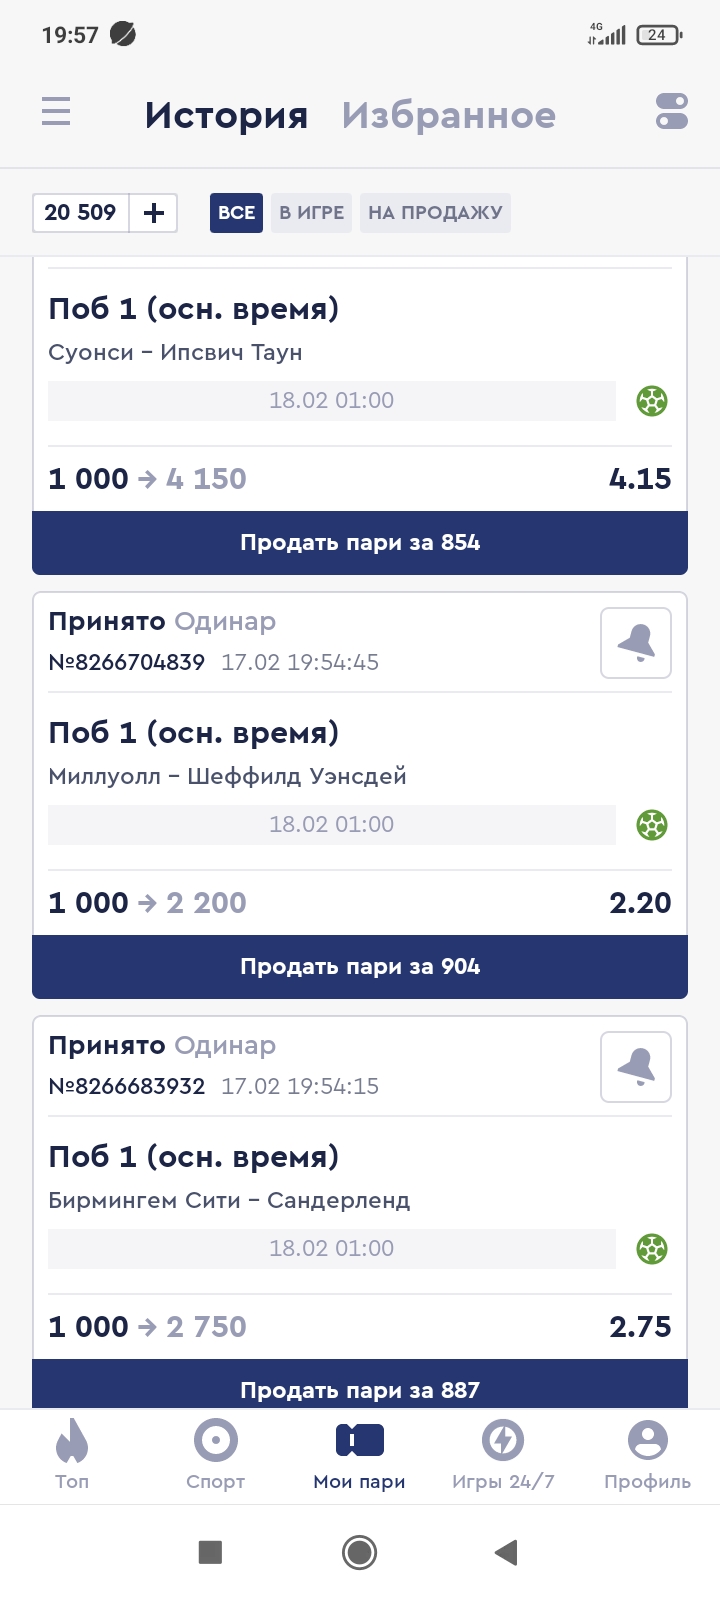The width and height of the screenshot is (720, 1600).
Task: Tap the plus icon to add balance
Action: pyautogui.click(x=154, y=213)
